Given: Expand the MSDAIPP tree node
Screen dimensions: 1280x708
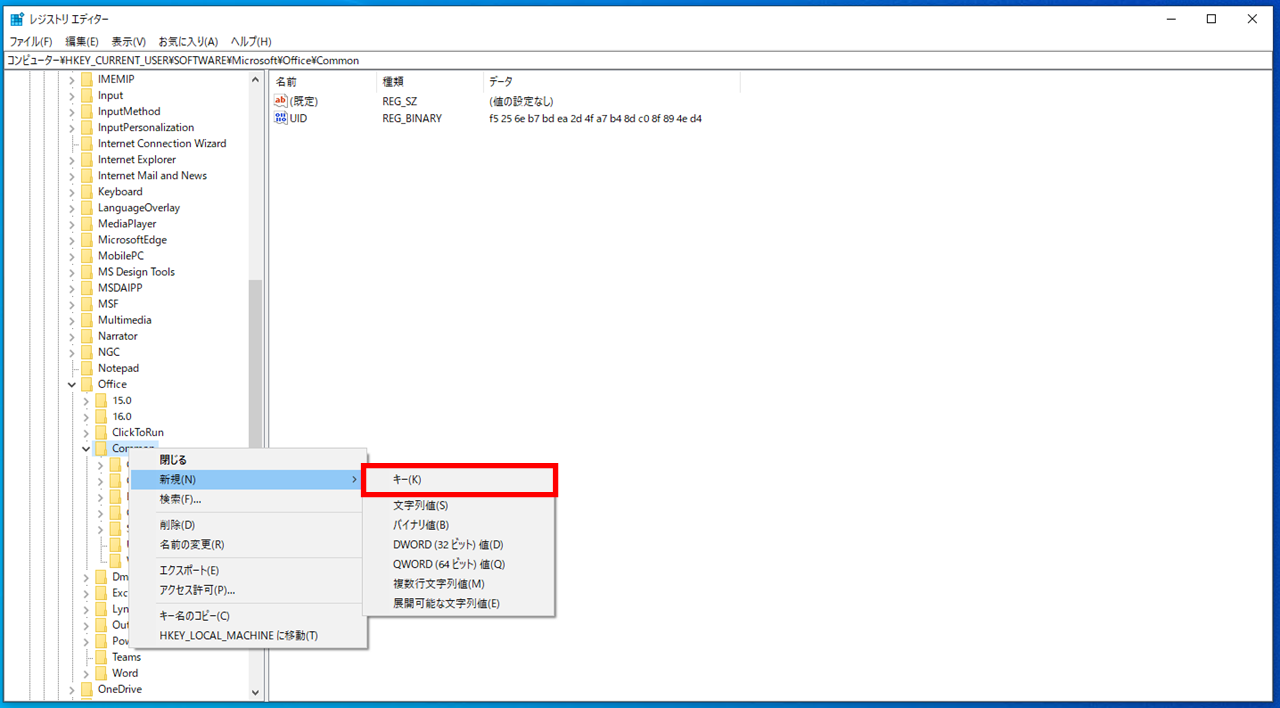Looking at the screenshot, I should [72, 288].
